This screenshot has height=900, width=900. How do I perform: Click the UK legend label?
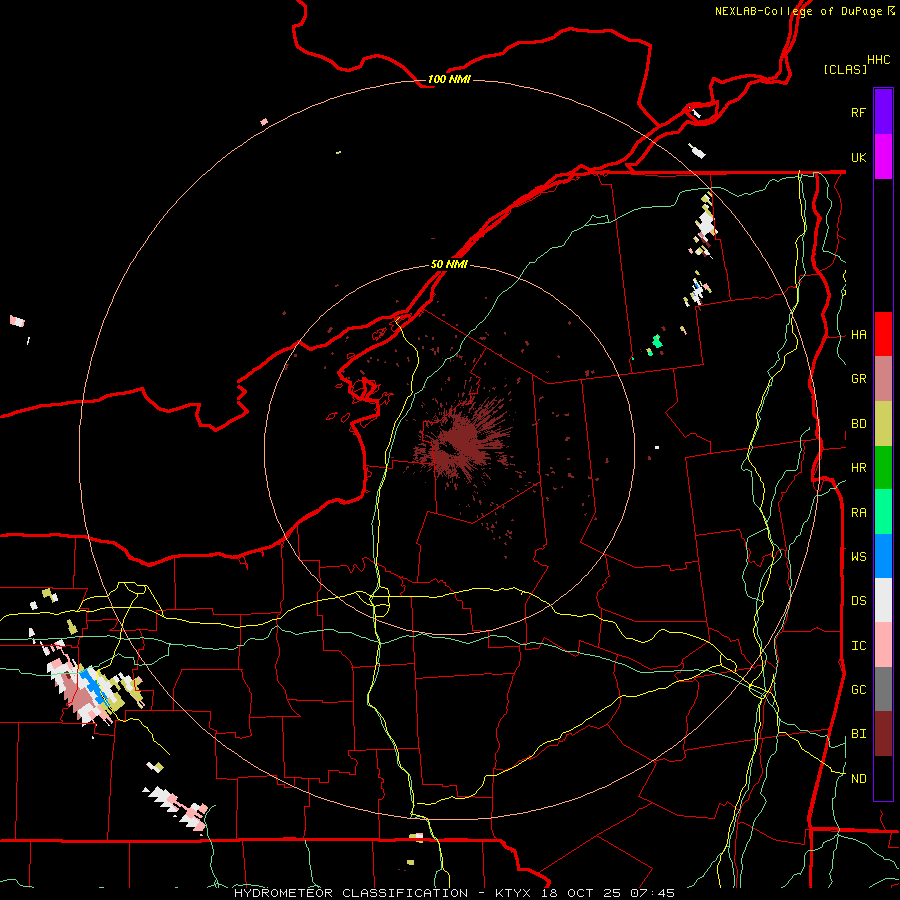858,157
